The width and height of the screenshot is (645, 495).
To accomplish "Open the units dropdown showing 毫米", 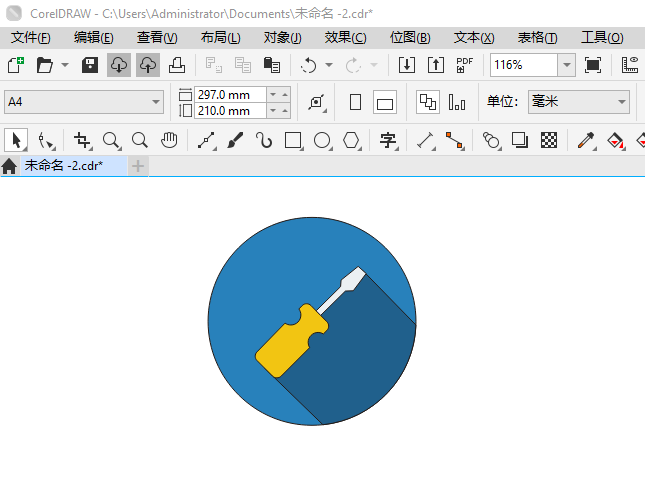I will [x=579, y=102].
